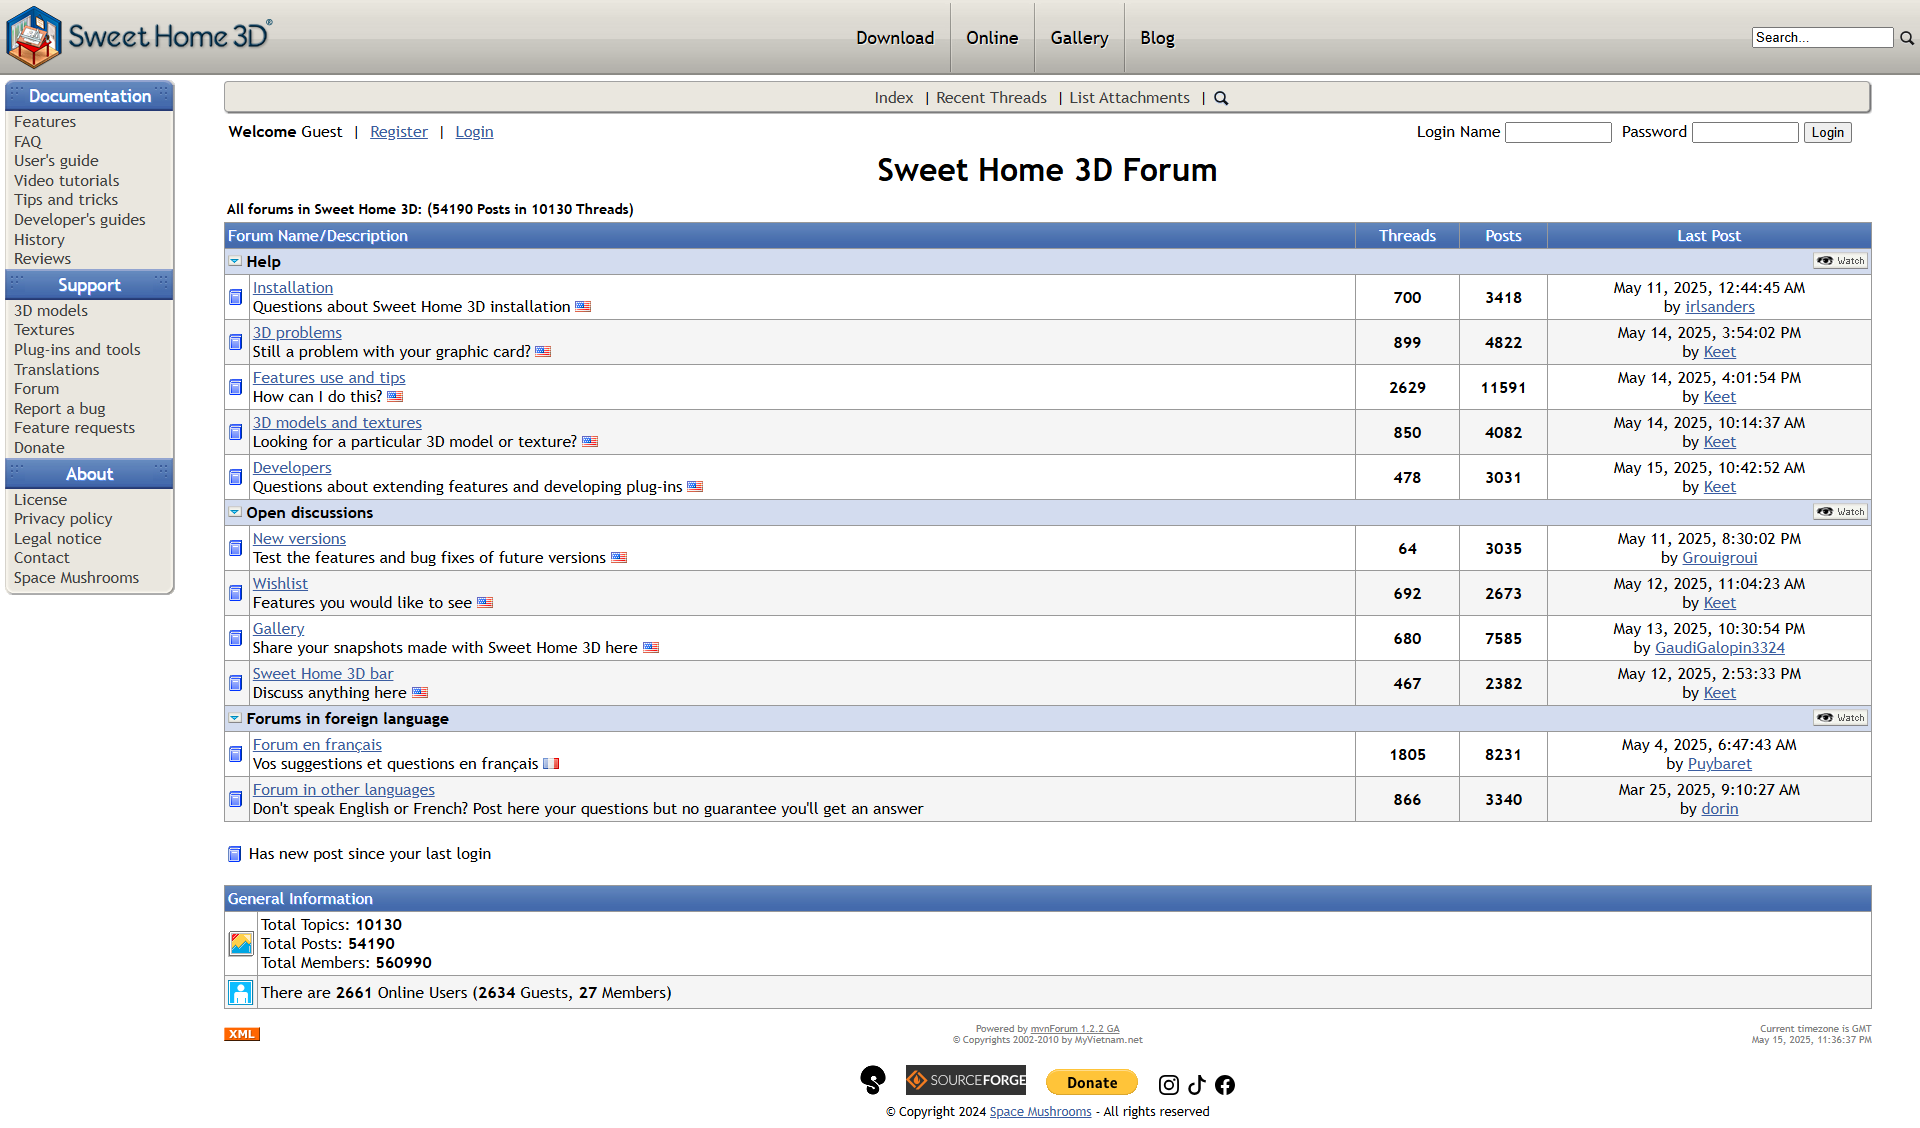
Task: Open the Blog menu item
Action: tap(1157, 38)
